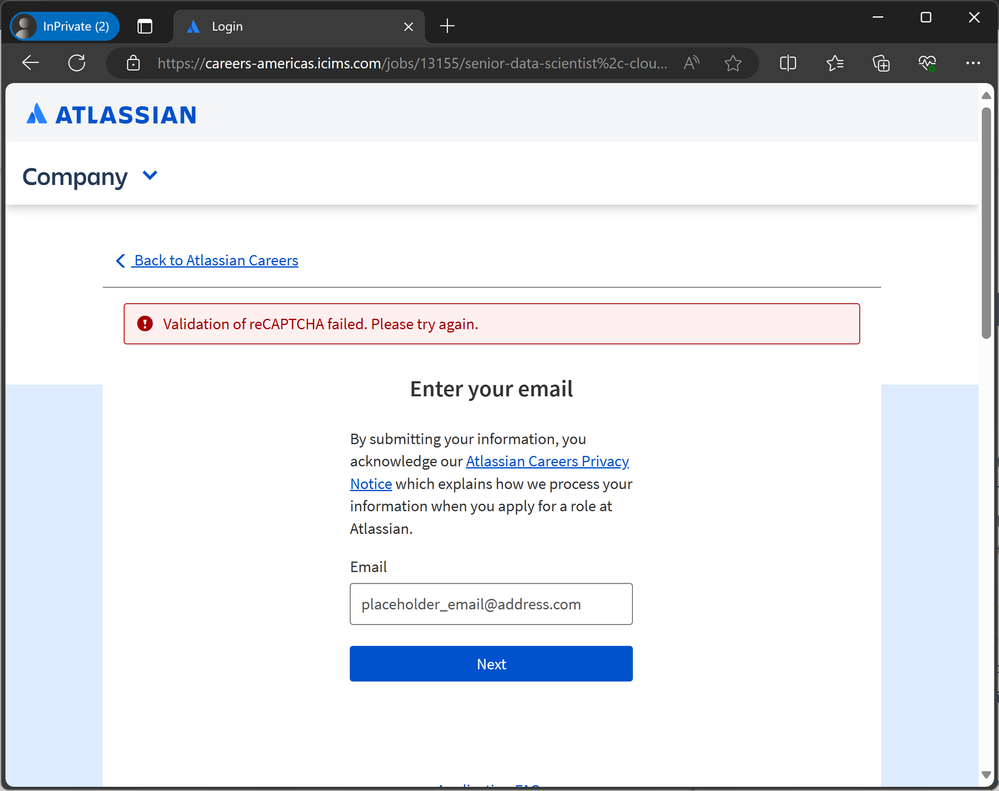The width and height of the screenshot is (999, 791).
Task: Click 'Validation of reCAPTCHA failed' message text
Action: pos(320,324)
